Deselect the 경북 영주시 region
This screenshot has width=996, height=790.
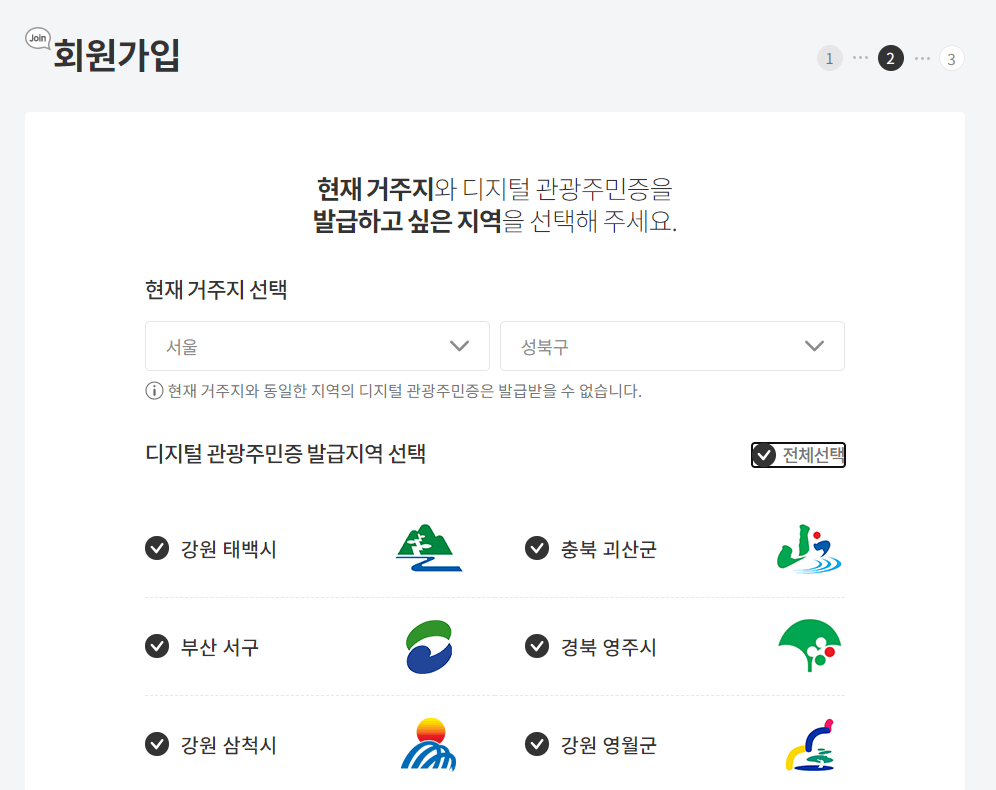point(536,645)
